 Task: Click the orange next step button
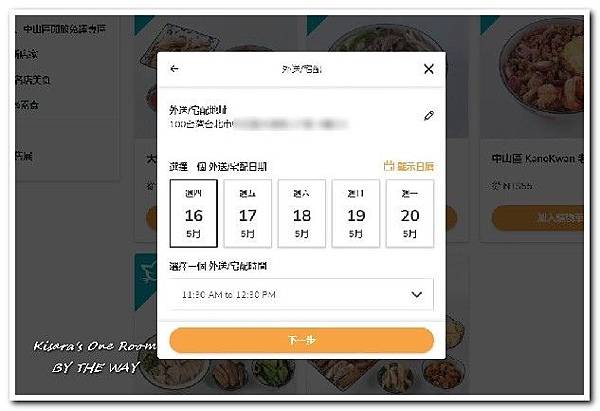click(302, 340)
